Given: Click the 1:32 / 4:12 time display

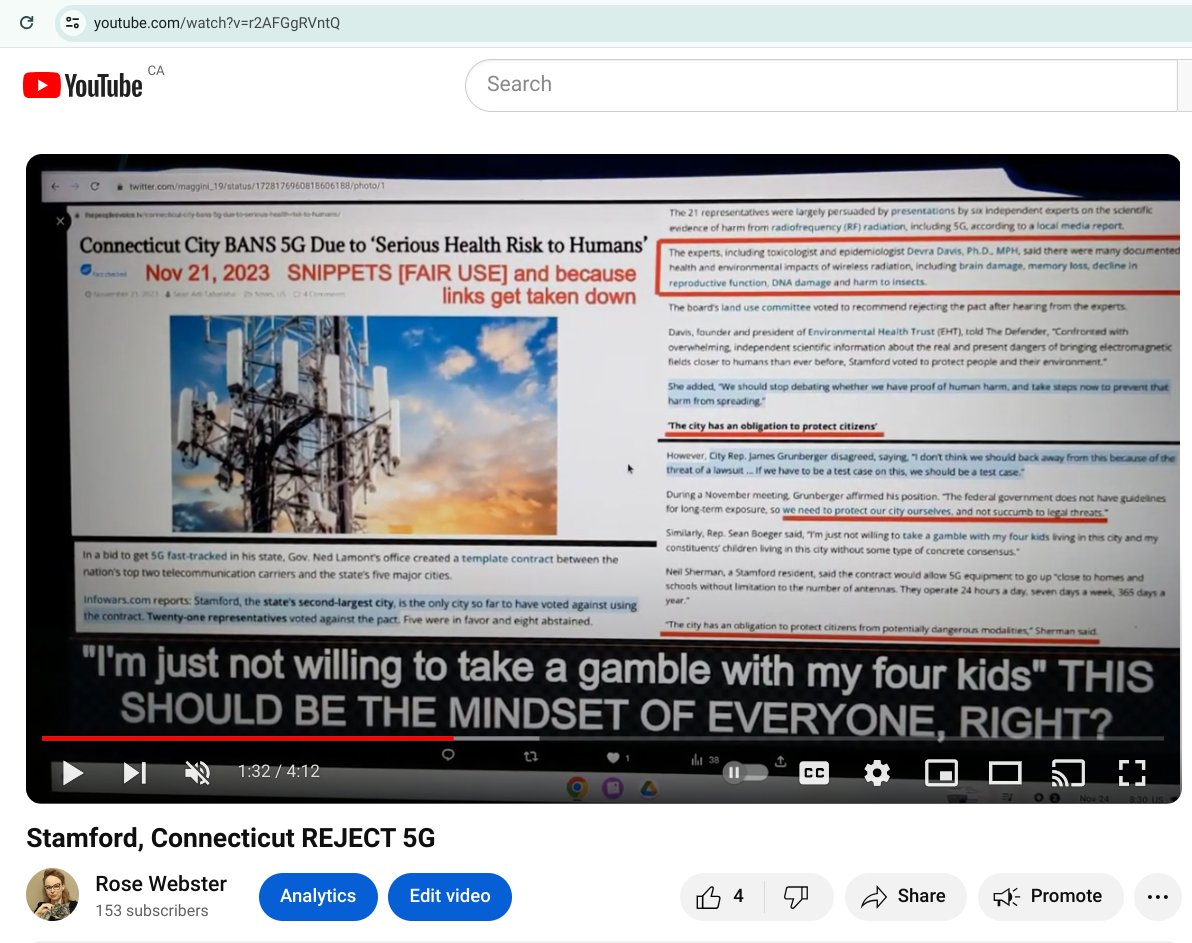Looking at the screenshot, I should tap(278, 771).
